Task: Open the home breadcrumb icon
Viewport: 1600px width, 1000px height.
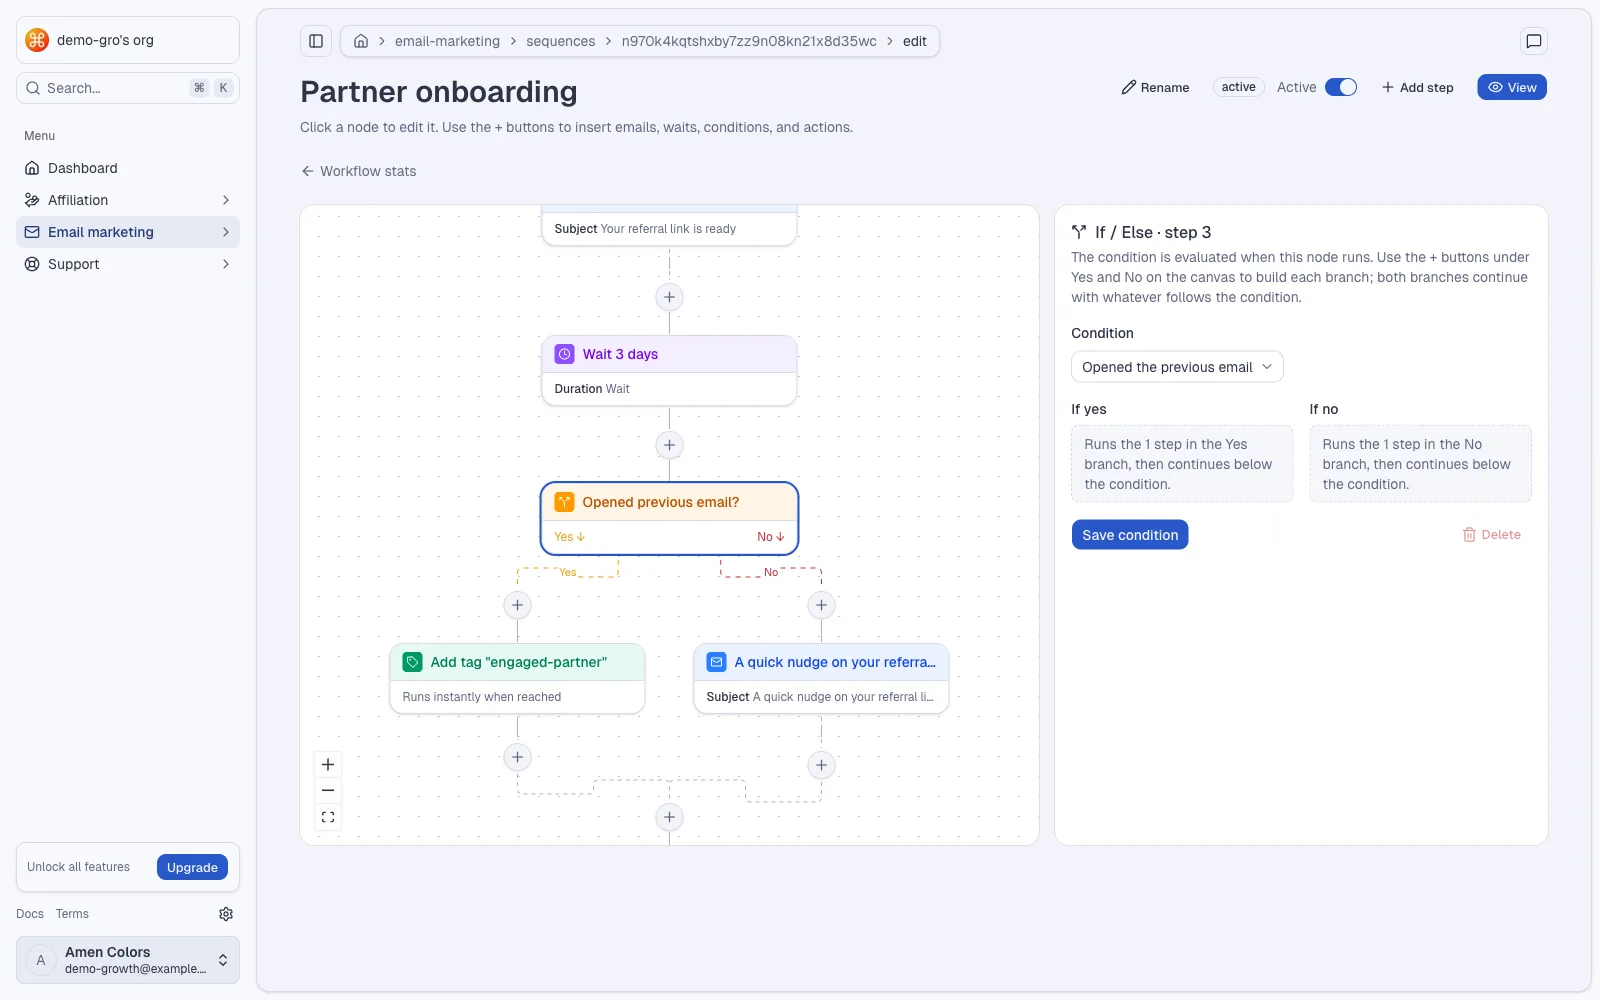Action: 361,41
